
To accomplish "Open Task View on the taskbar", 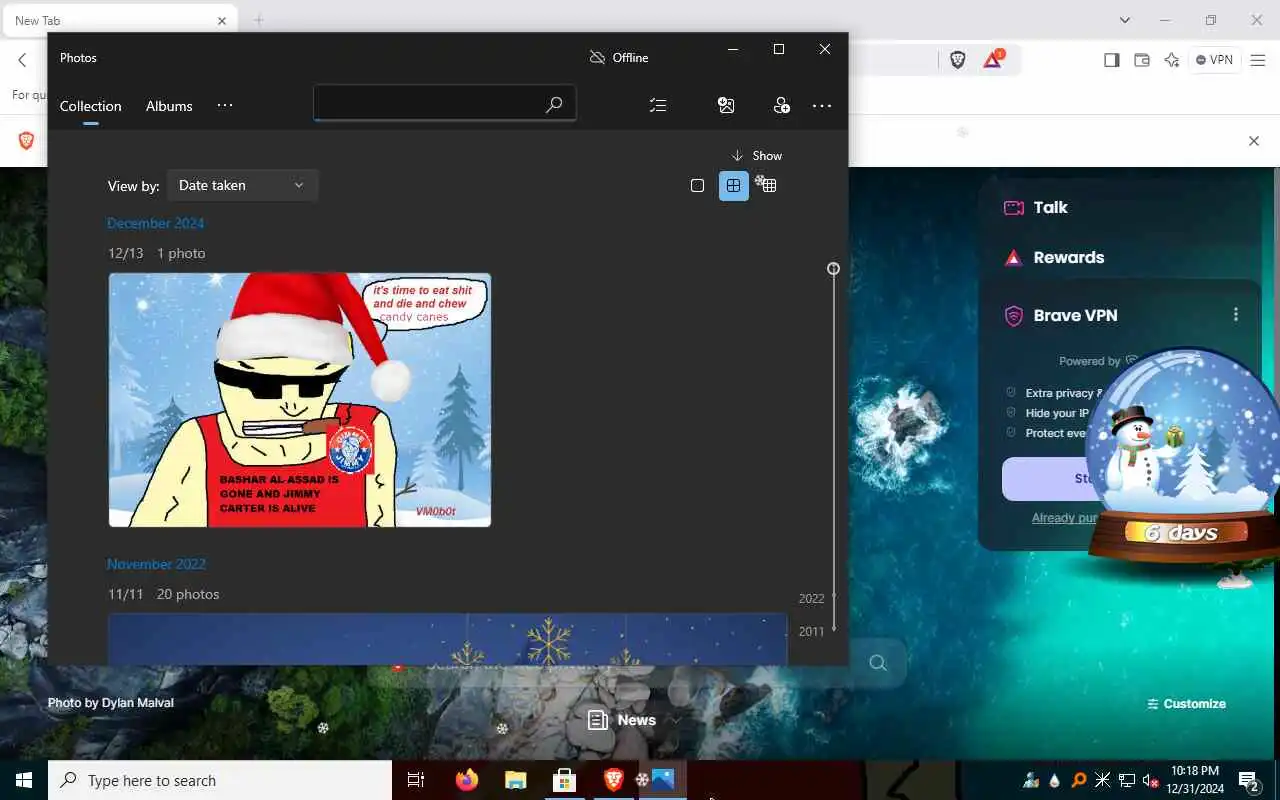I will (416, 780).
